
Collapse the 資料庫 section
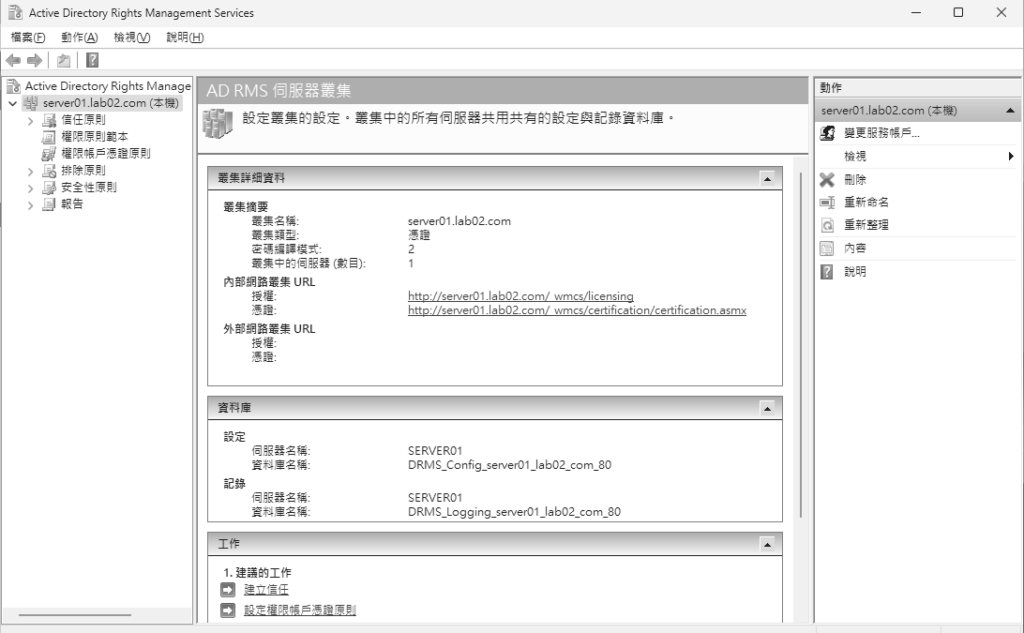click(767, 408)
